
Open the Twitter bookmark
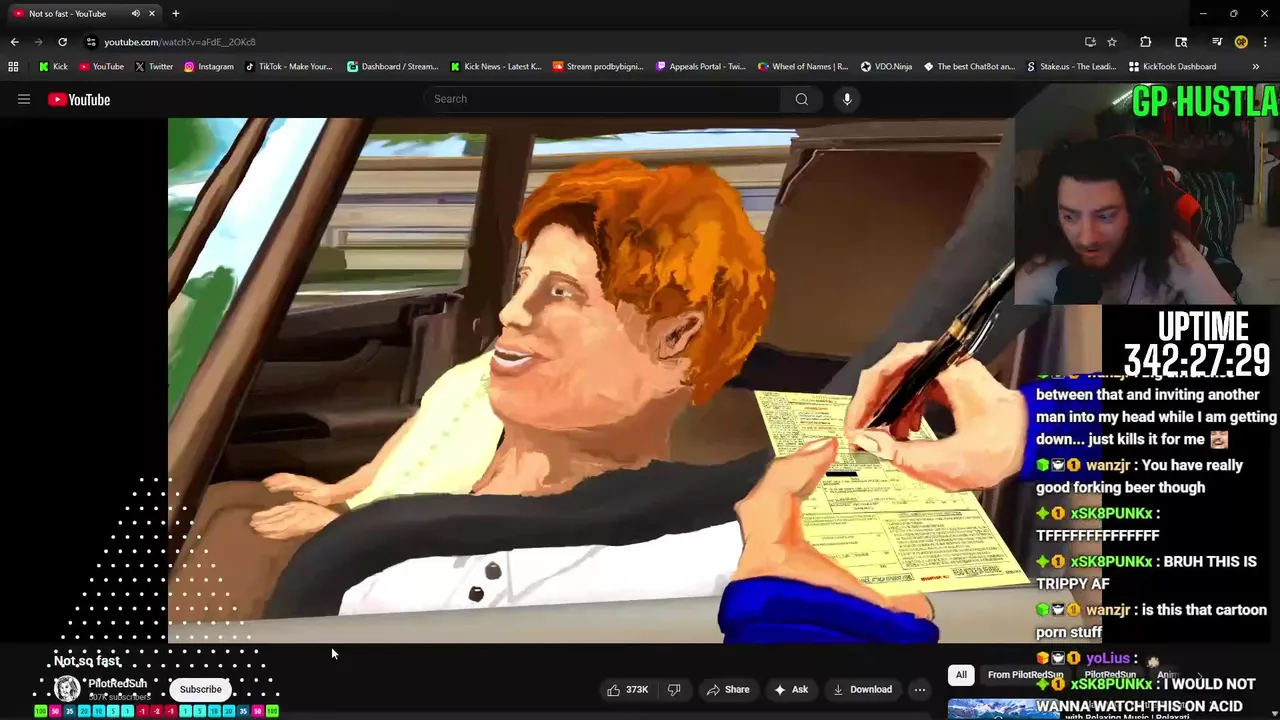pyautogui.click(x=154, y=67)
